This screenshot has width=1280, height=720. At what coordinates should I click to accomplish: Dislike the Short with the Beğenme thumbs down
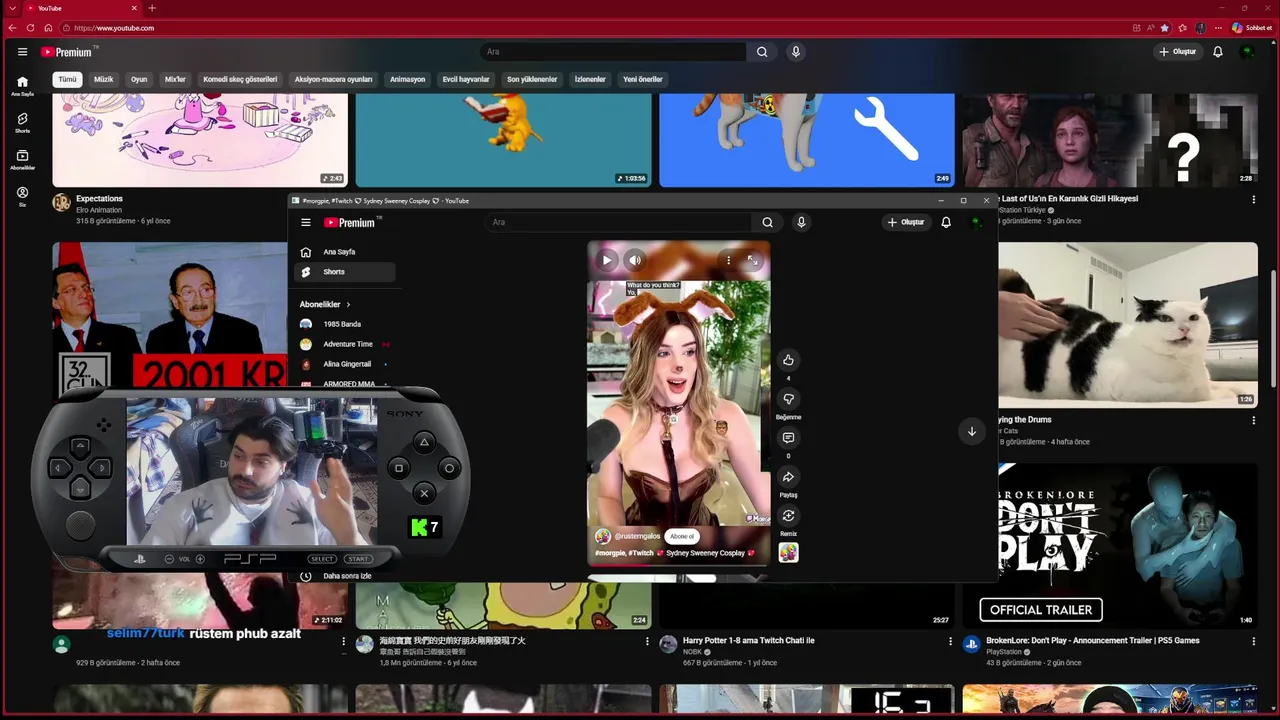[788, 399]
